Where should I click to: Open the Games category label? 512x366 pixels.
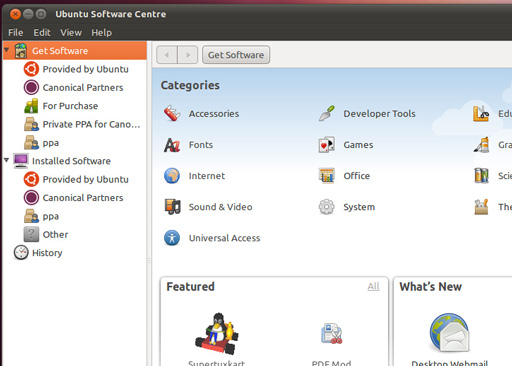[x=358, y=145]
